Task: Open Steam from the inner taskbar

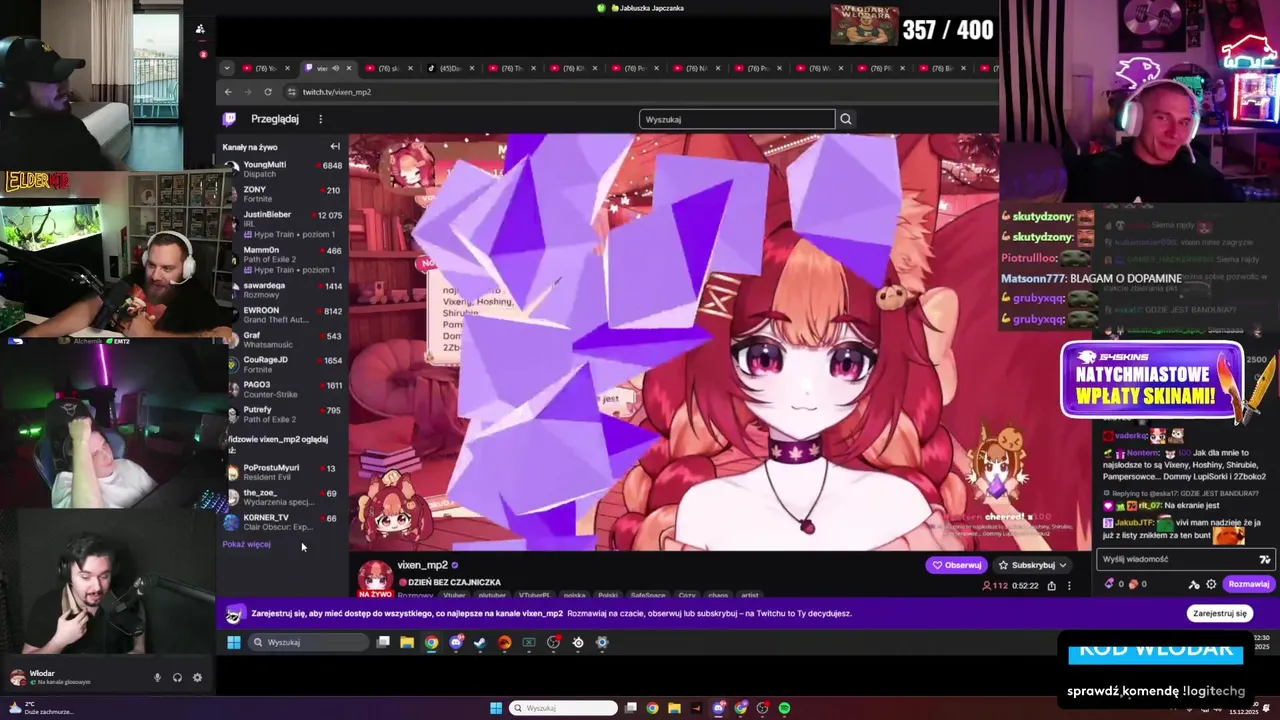Action: pos(480,642)
